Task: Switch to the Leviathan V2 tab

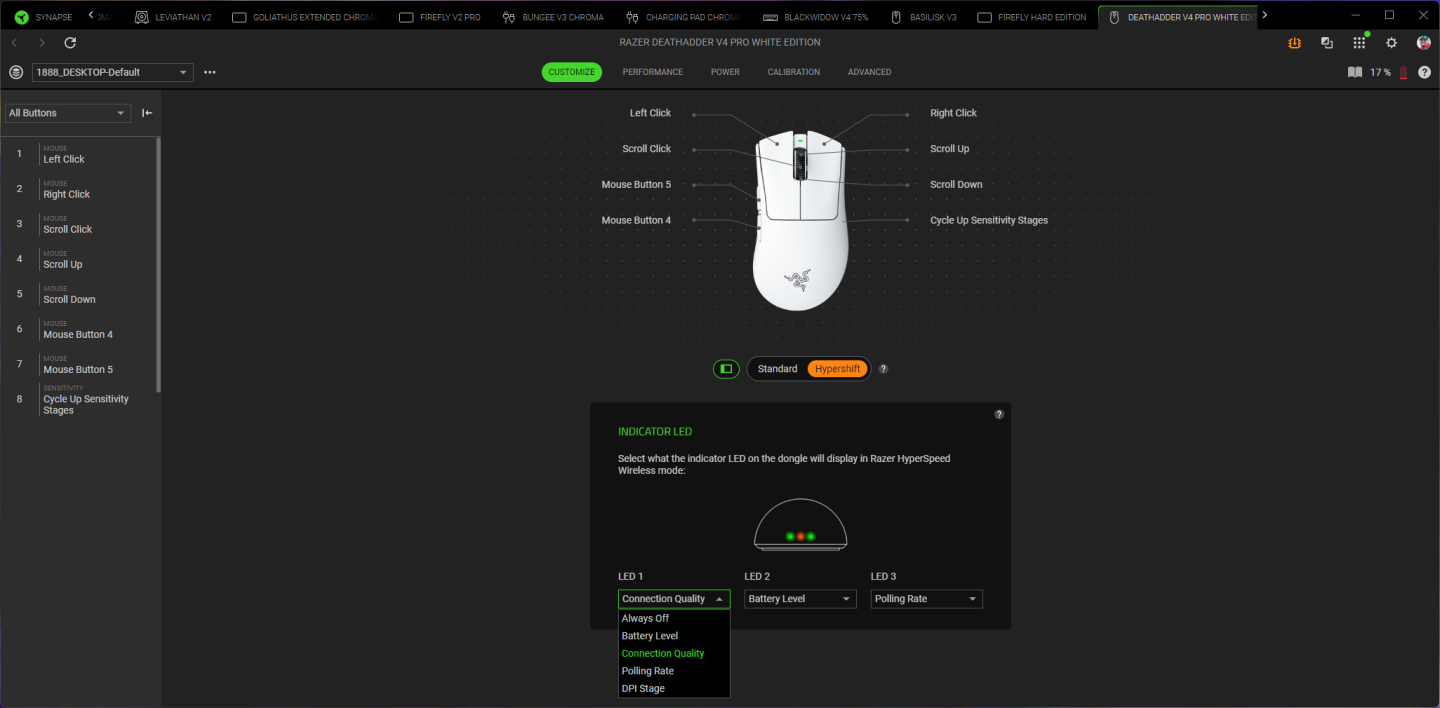Action: tap(172, 17)
